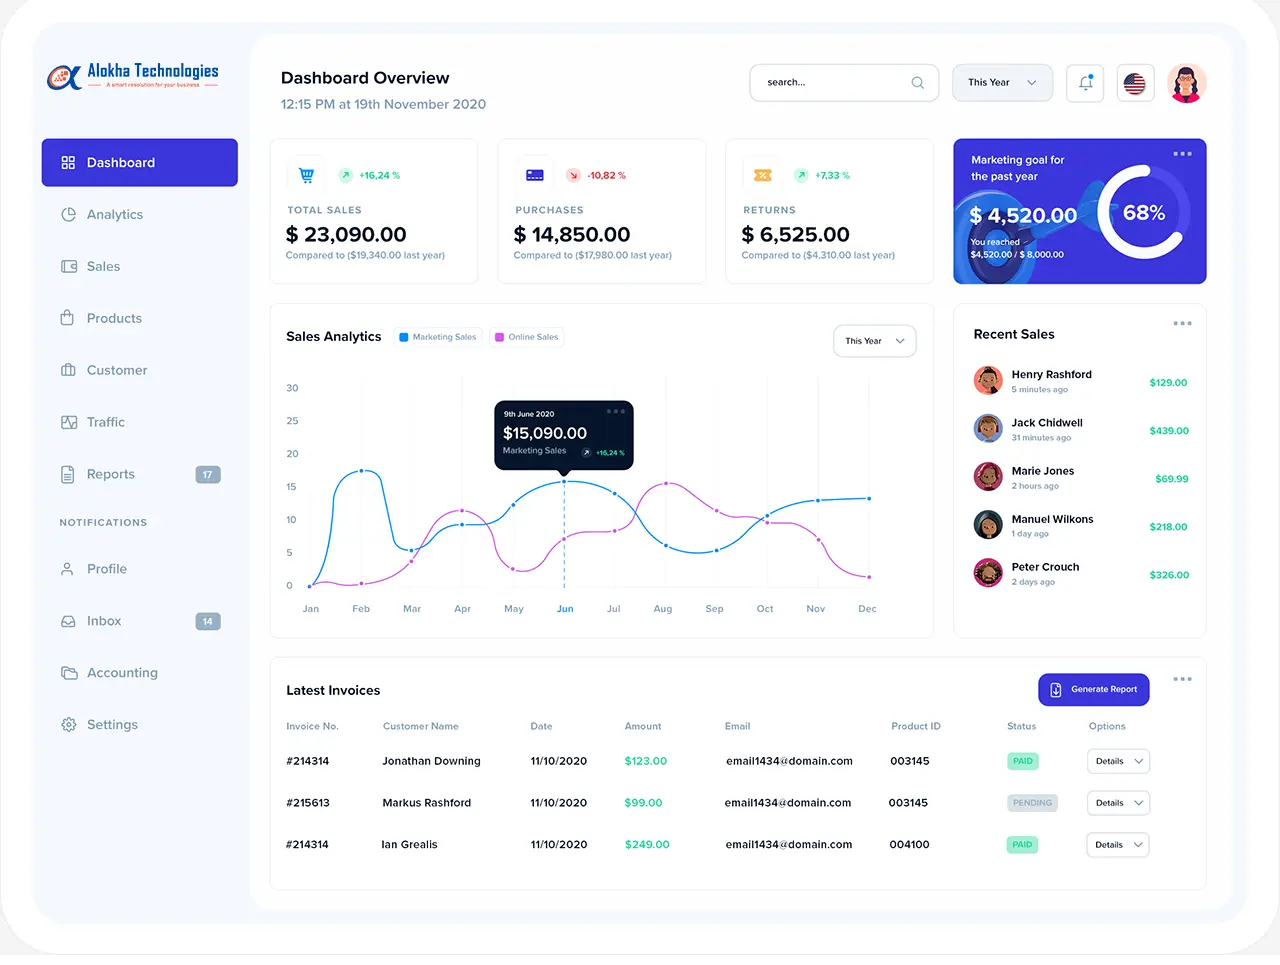Open Recent Sales more options dots
1280x965 pixels.
click(x=1182, y=323)
